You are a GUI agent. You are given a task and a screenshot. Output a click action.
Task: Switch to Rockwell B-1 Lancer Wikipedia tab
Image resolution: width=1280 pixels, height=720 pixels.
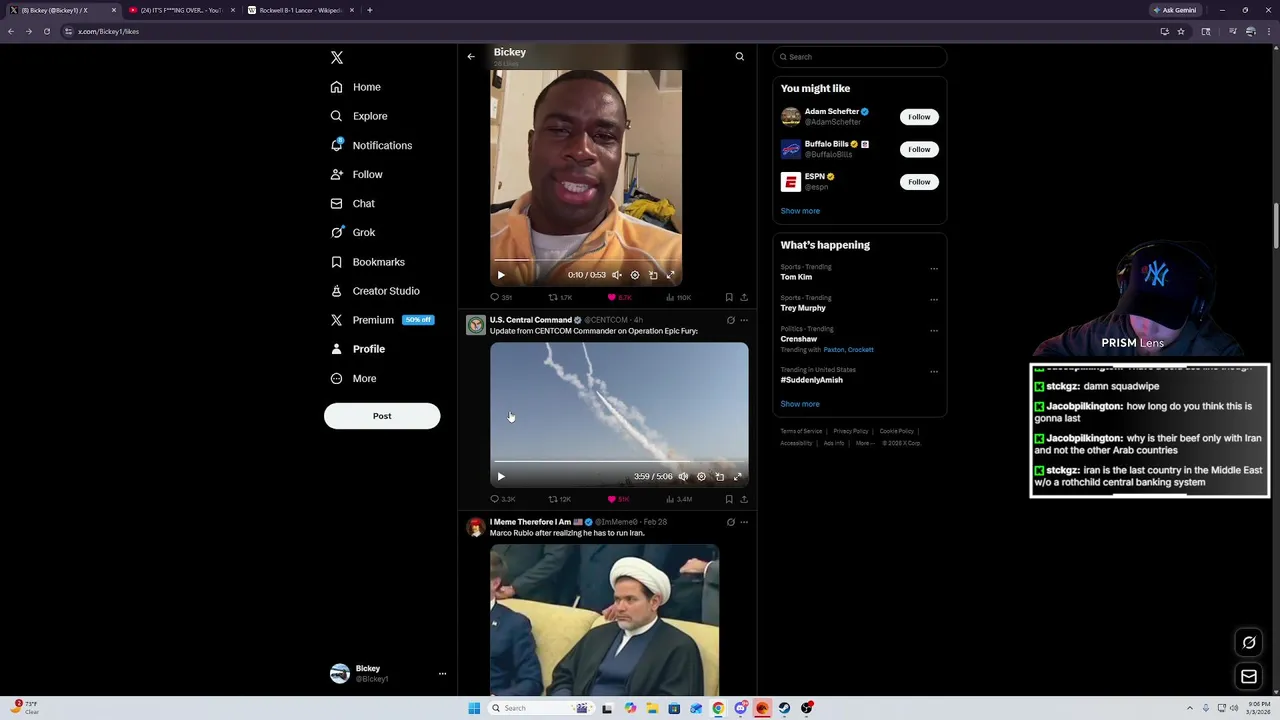300,10
